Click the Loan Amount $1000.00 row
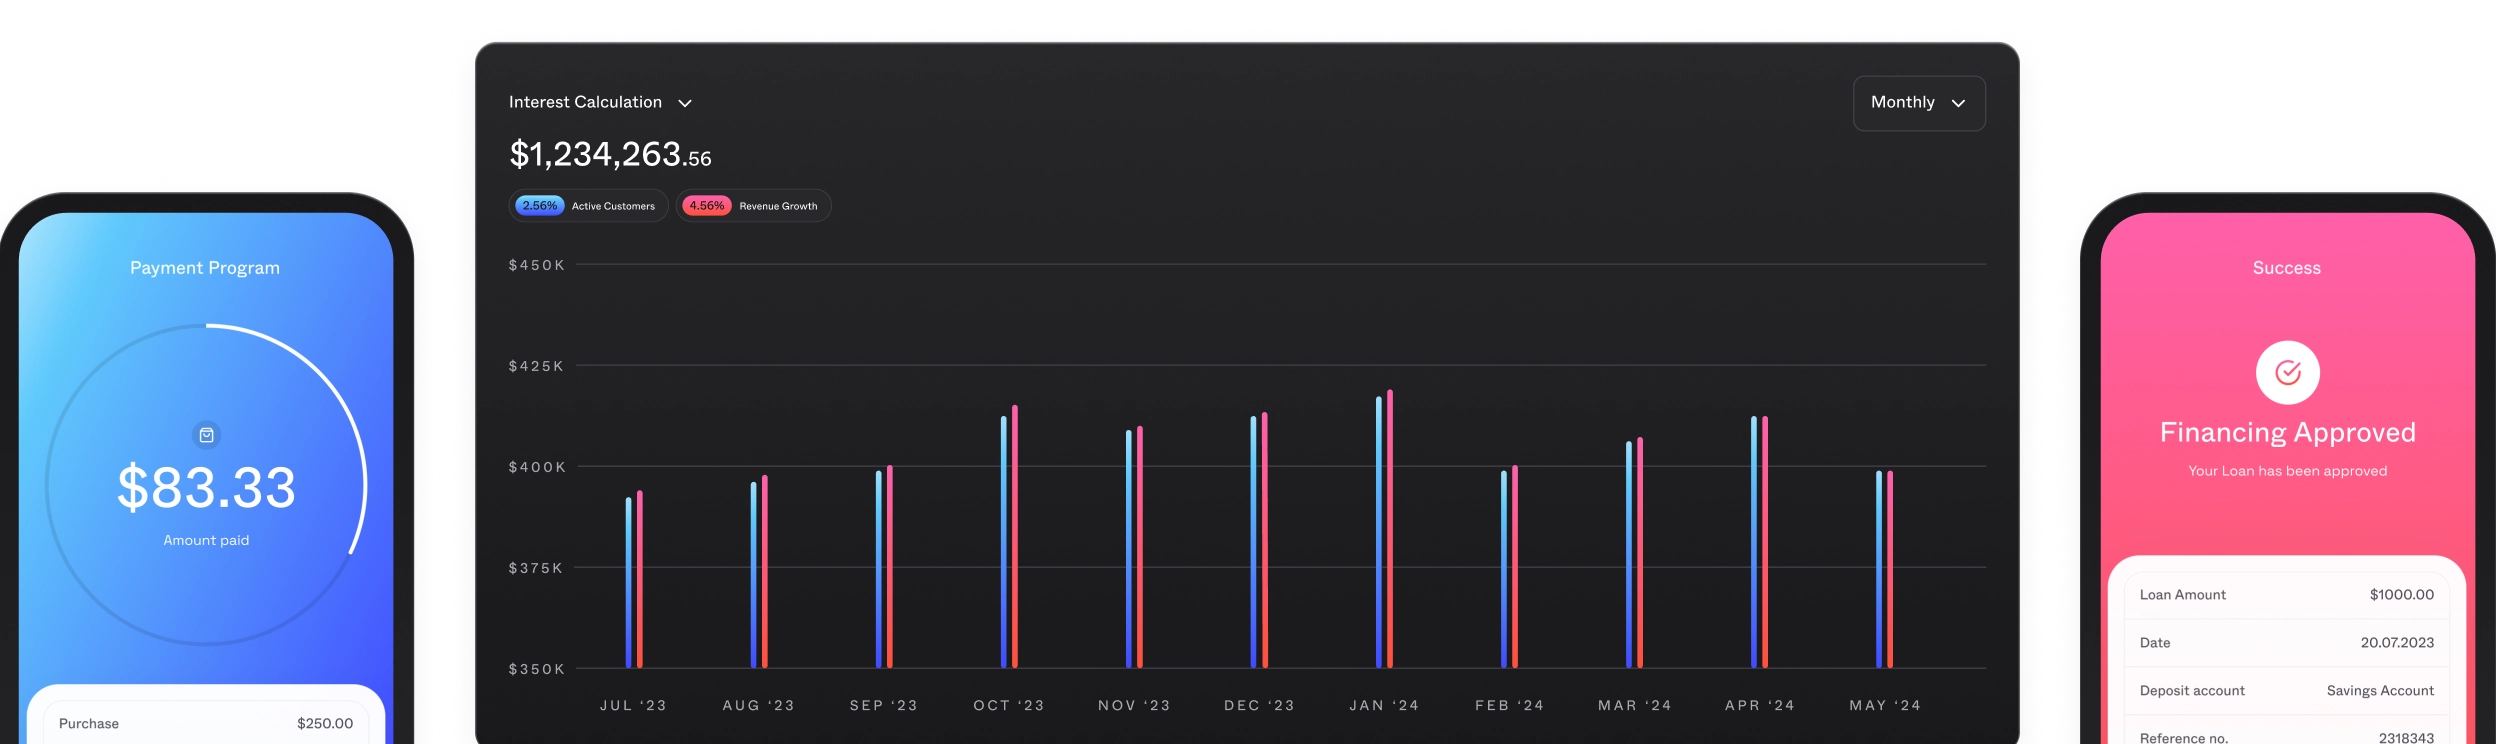Screen dimensions: 2496x744 pos(2286,595)
